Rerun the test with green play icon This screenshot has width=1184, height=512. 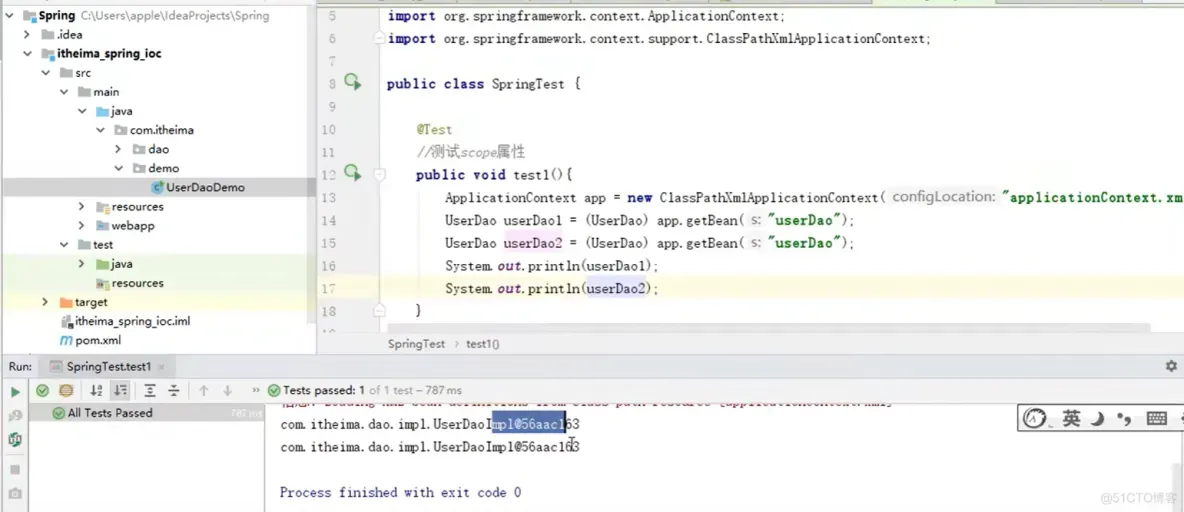point(14,391)
